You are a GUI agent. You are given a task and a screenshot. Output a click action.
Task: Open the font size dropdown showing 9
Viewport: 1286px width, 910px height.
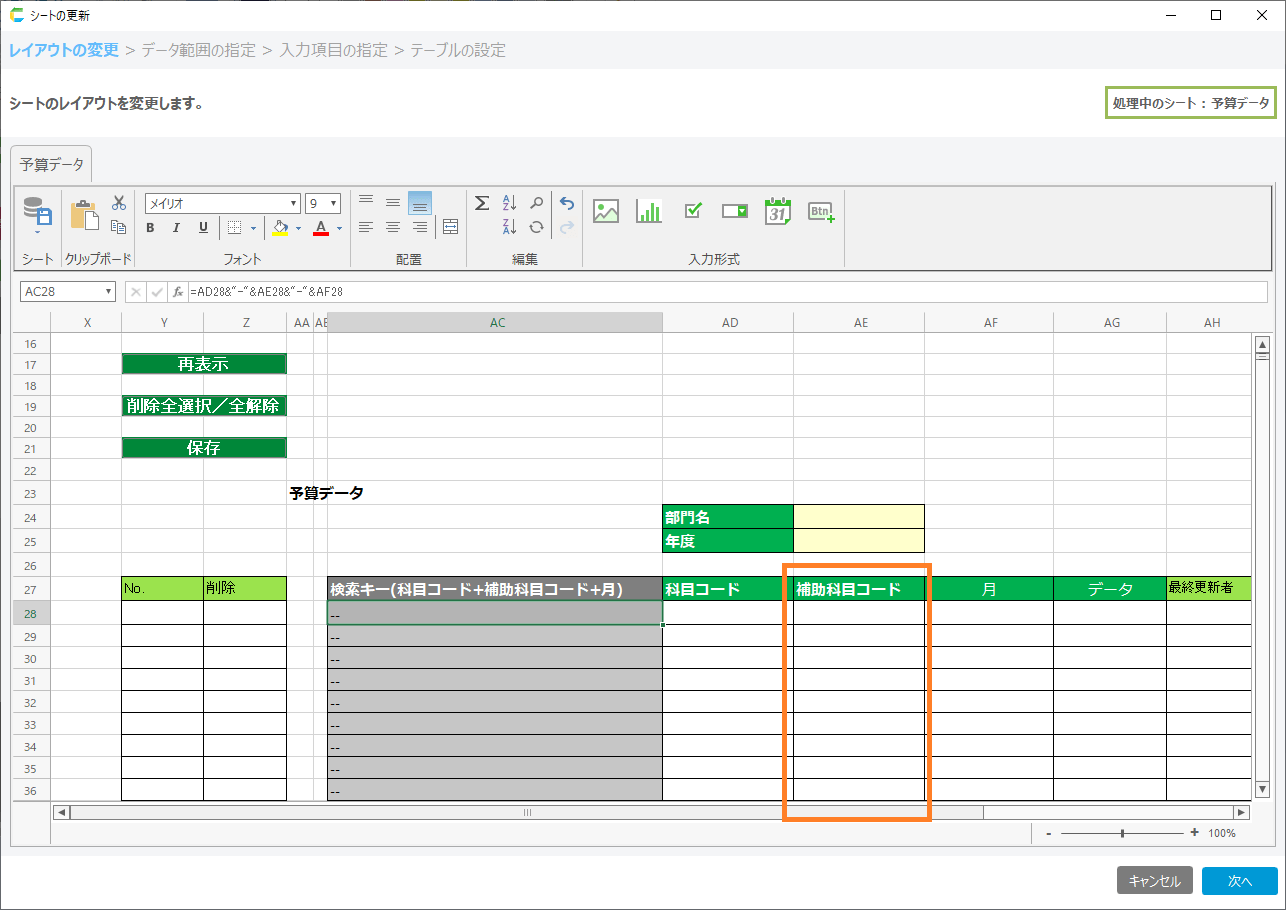[x=334, y=203]
